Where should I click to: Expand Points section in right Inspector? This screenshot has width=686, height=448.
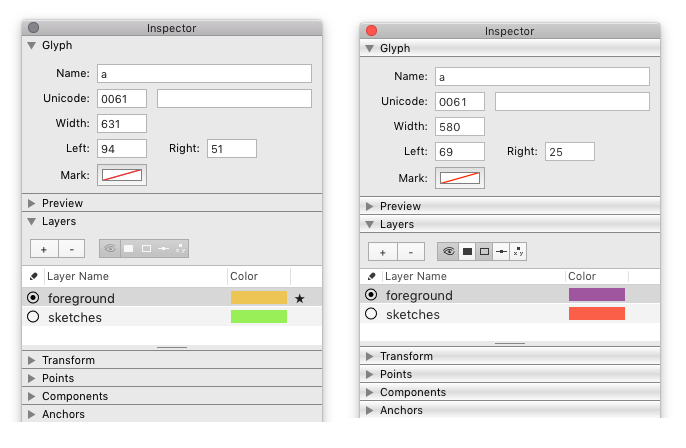[370, 374]
